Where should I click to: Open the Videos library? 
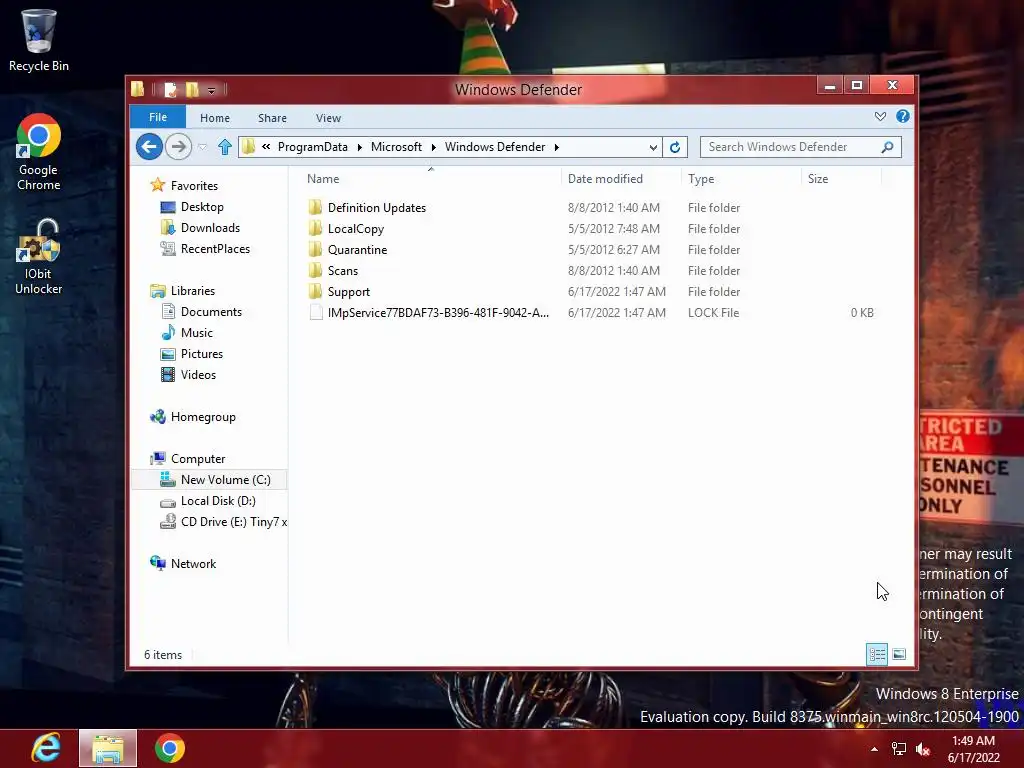coord(198,374)
